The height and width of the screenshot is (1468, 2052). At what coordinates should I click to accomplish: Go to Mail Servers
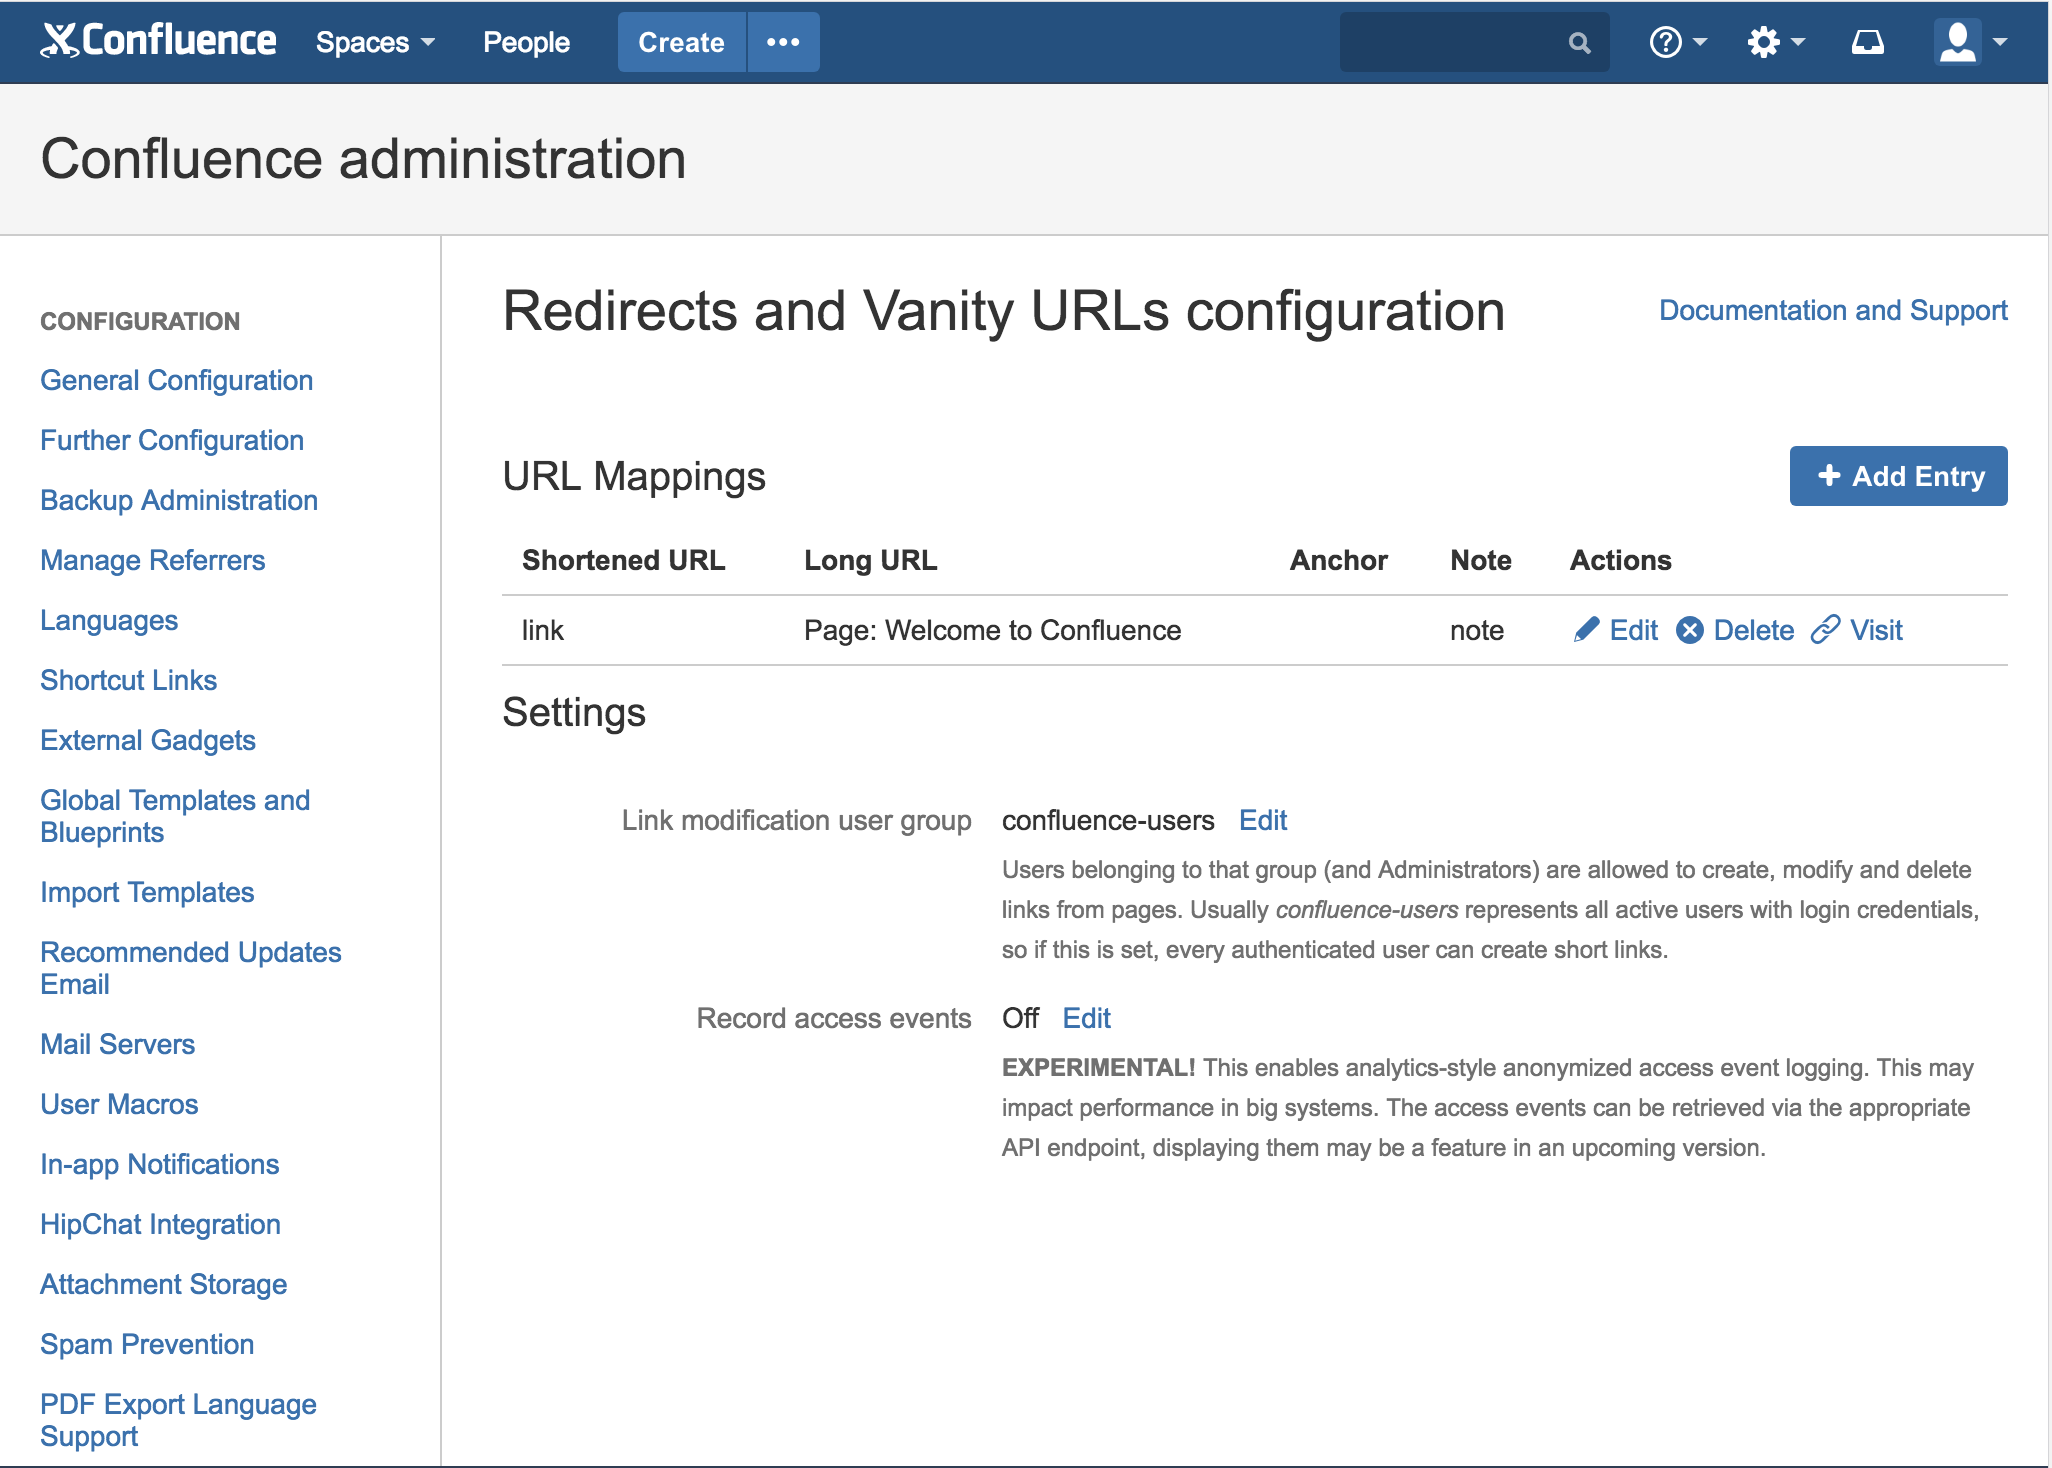point(118,1044)
